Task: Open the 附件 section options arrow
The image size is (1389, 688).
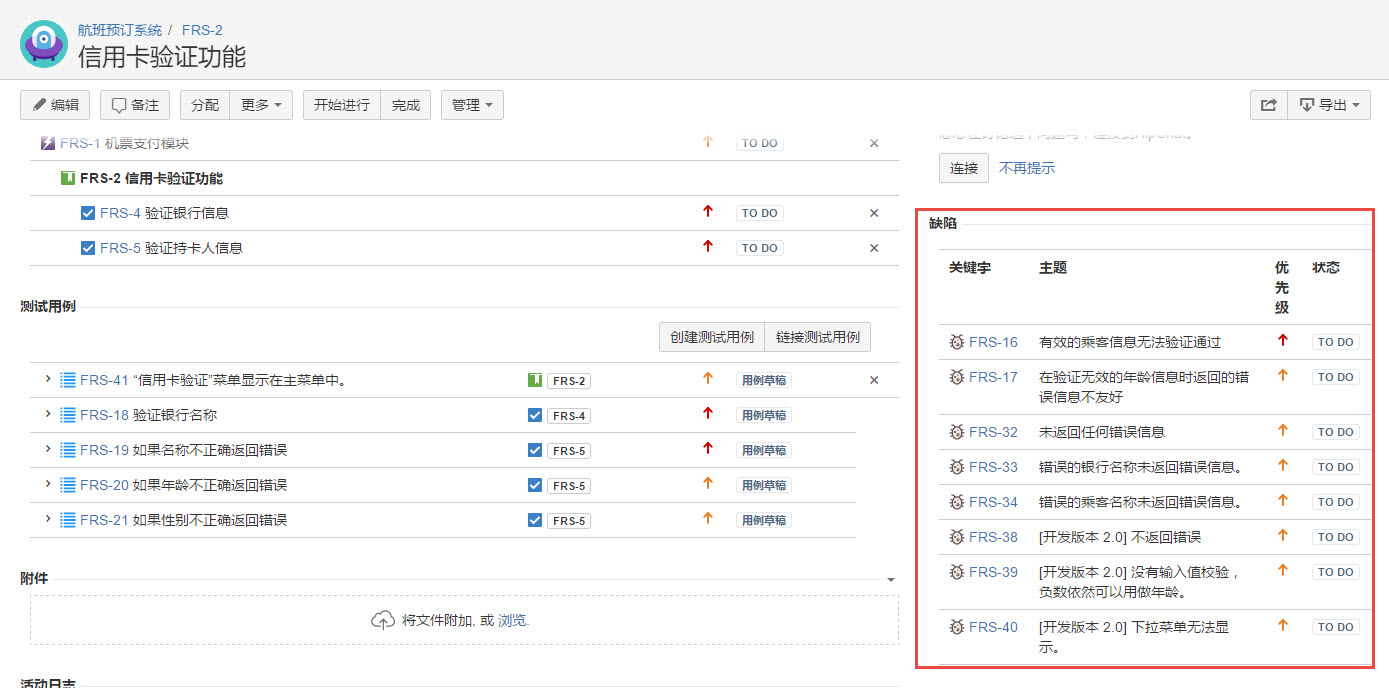Action: 890,579
